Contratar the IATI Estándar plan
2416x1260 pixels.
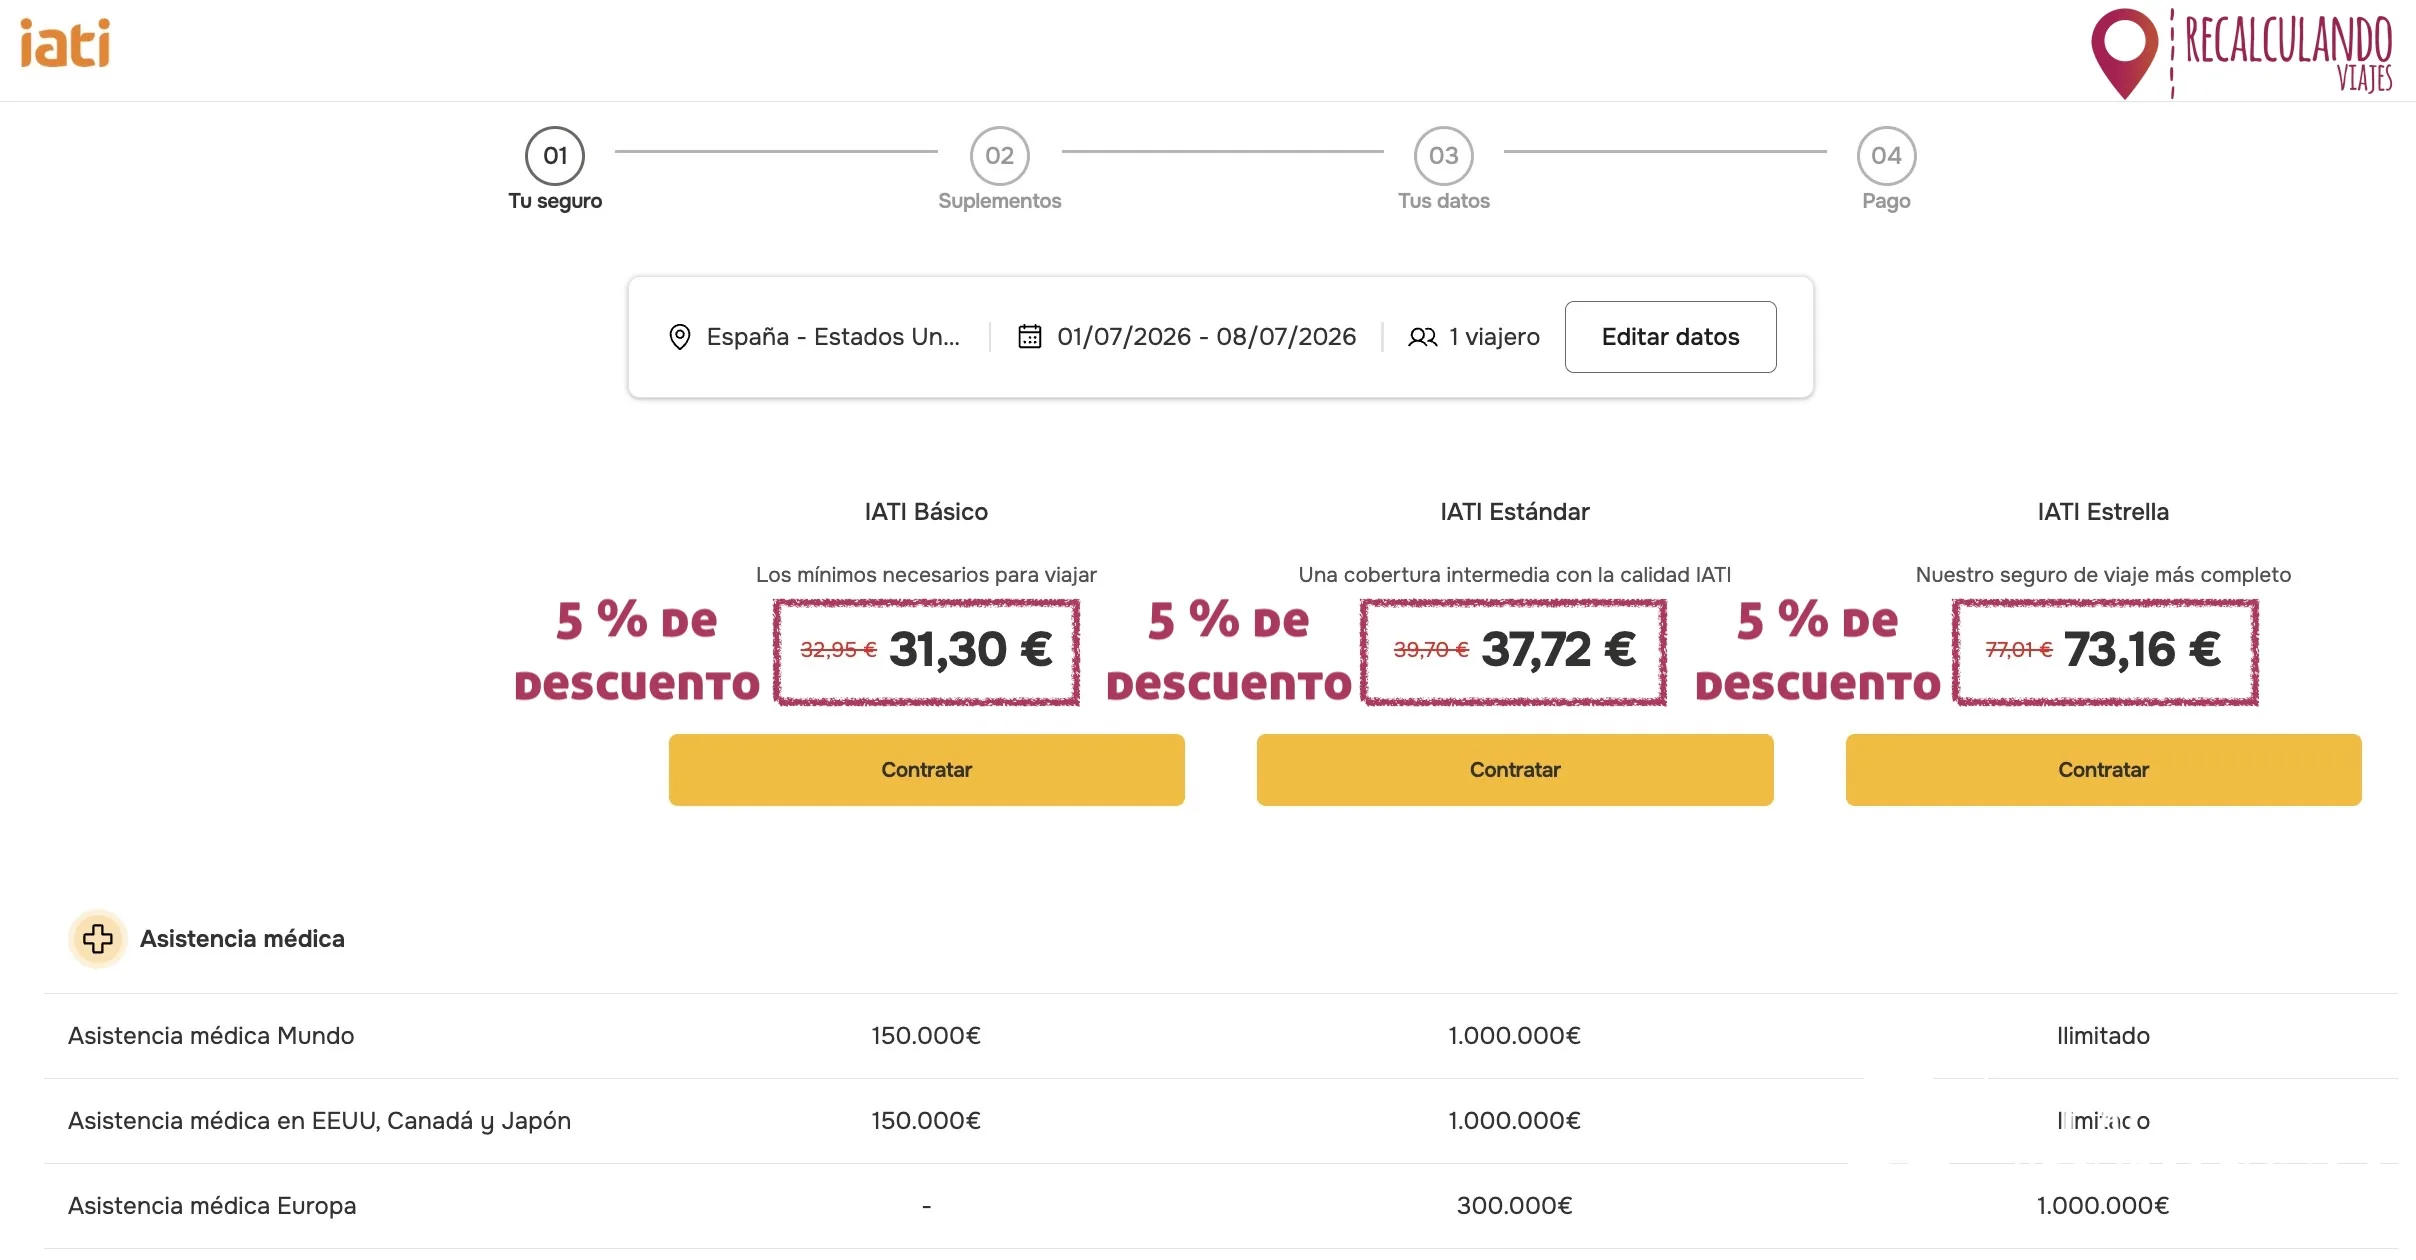point(1515,770)
